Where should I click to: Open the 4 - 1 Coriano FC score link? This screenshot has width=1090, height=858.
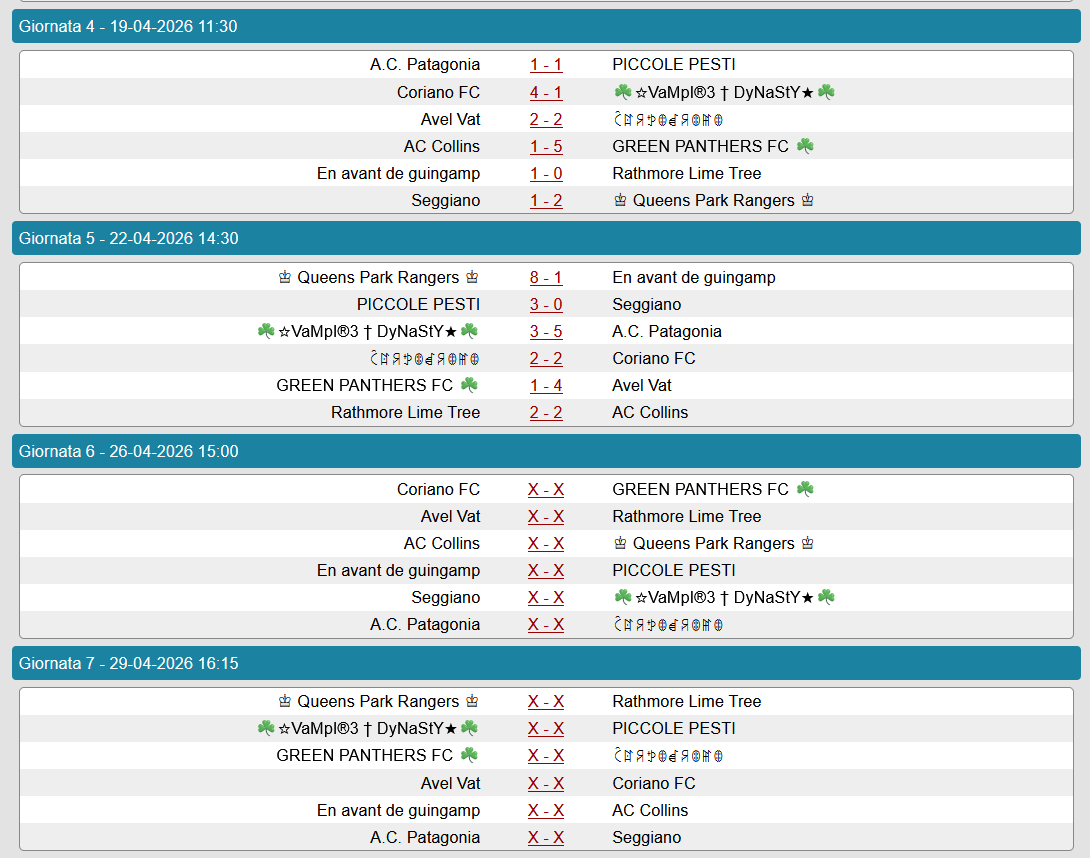(x=546, y=92)
